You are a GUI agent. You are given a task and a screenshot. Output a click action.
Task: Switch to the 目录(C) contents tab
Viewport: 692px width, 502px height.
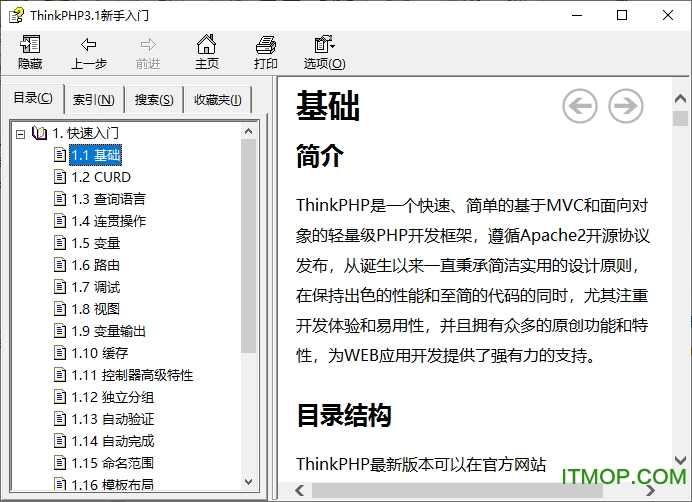[33, 98]
